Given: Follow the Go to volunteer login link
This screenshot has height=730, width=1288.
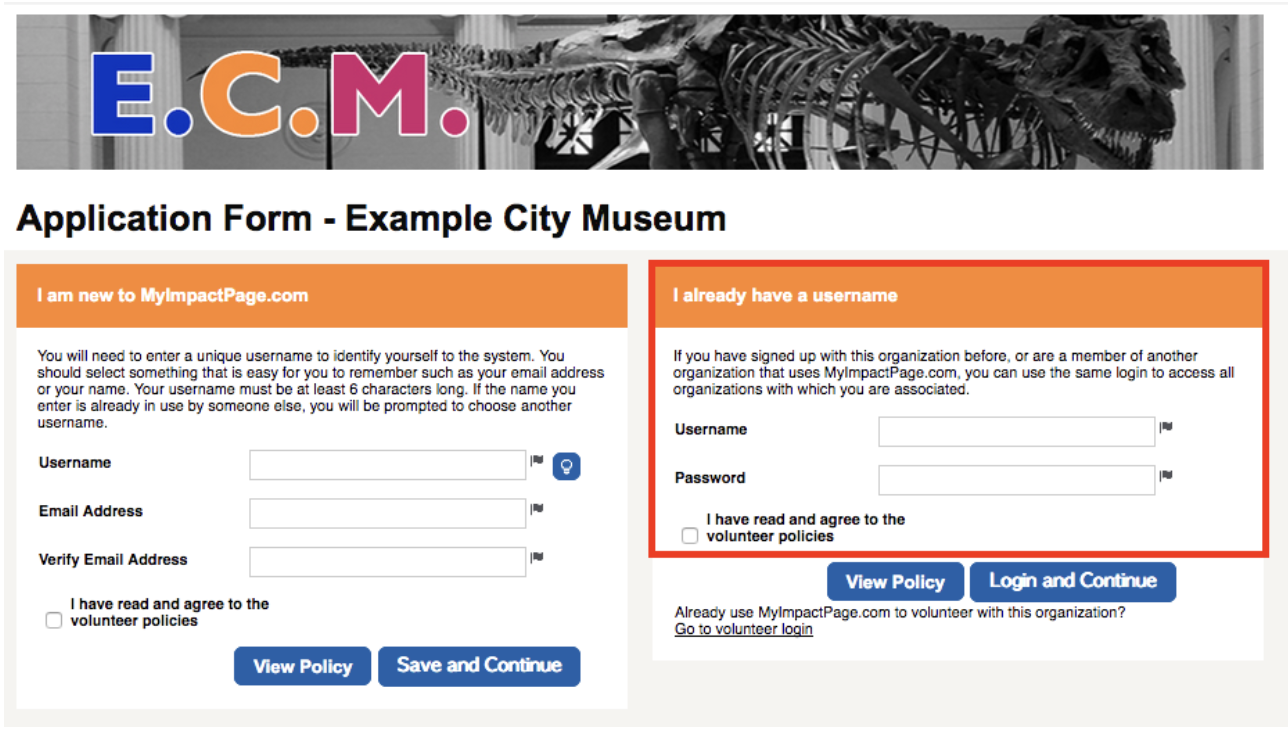Looking at the screenshot, I should coord(744,629).
